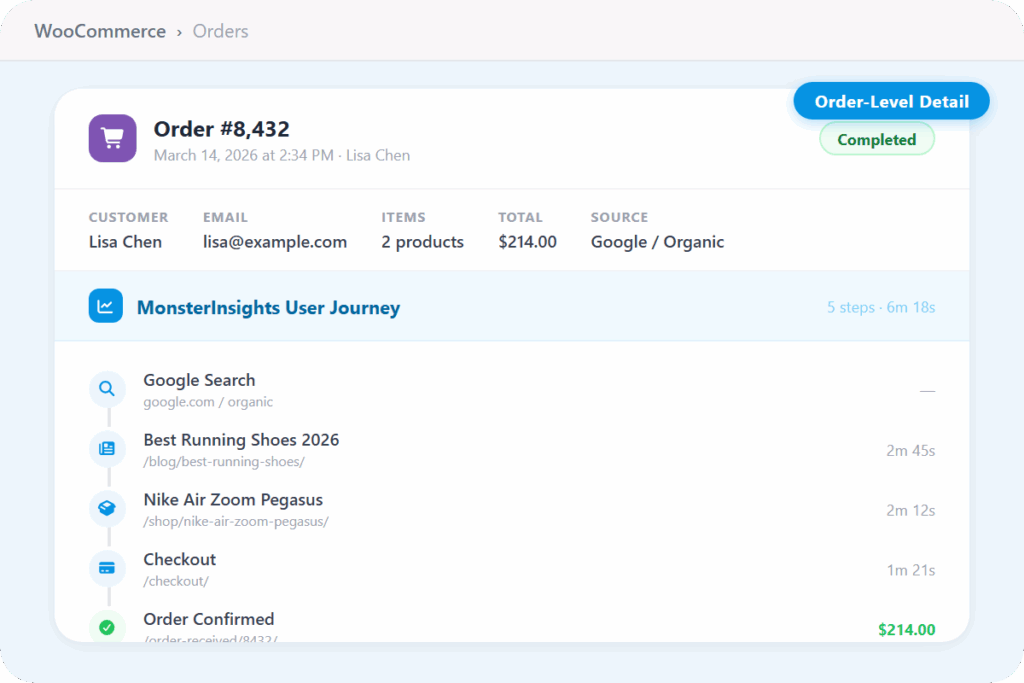The image size is (1024, 683).
Task: Select the Google Search magnifier step icon
Action: (x=107, y=389)
